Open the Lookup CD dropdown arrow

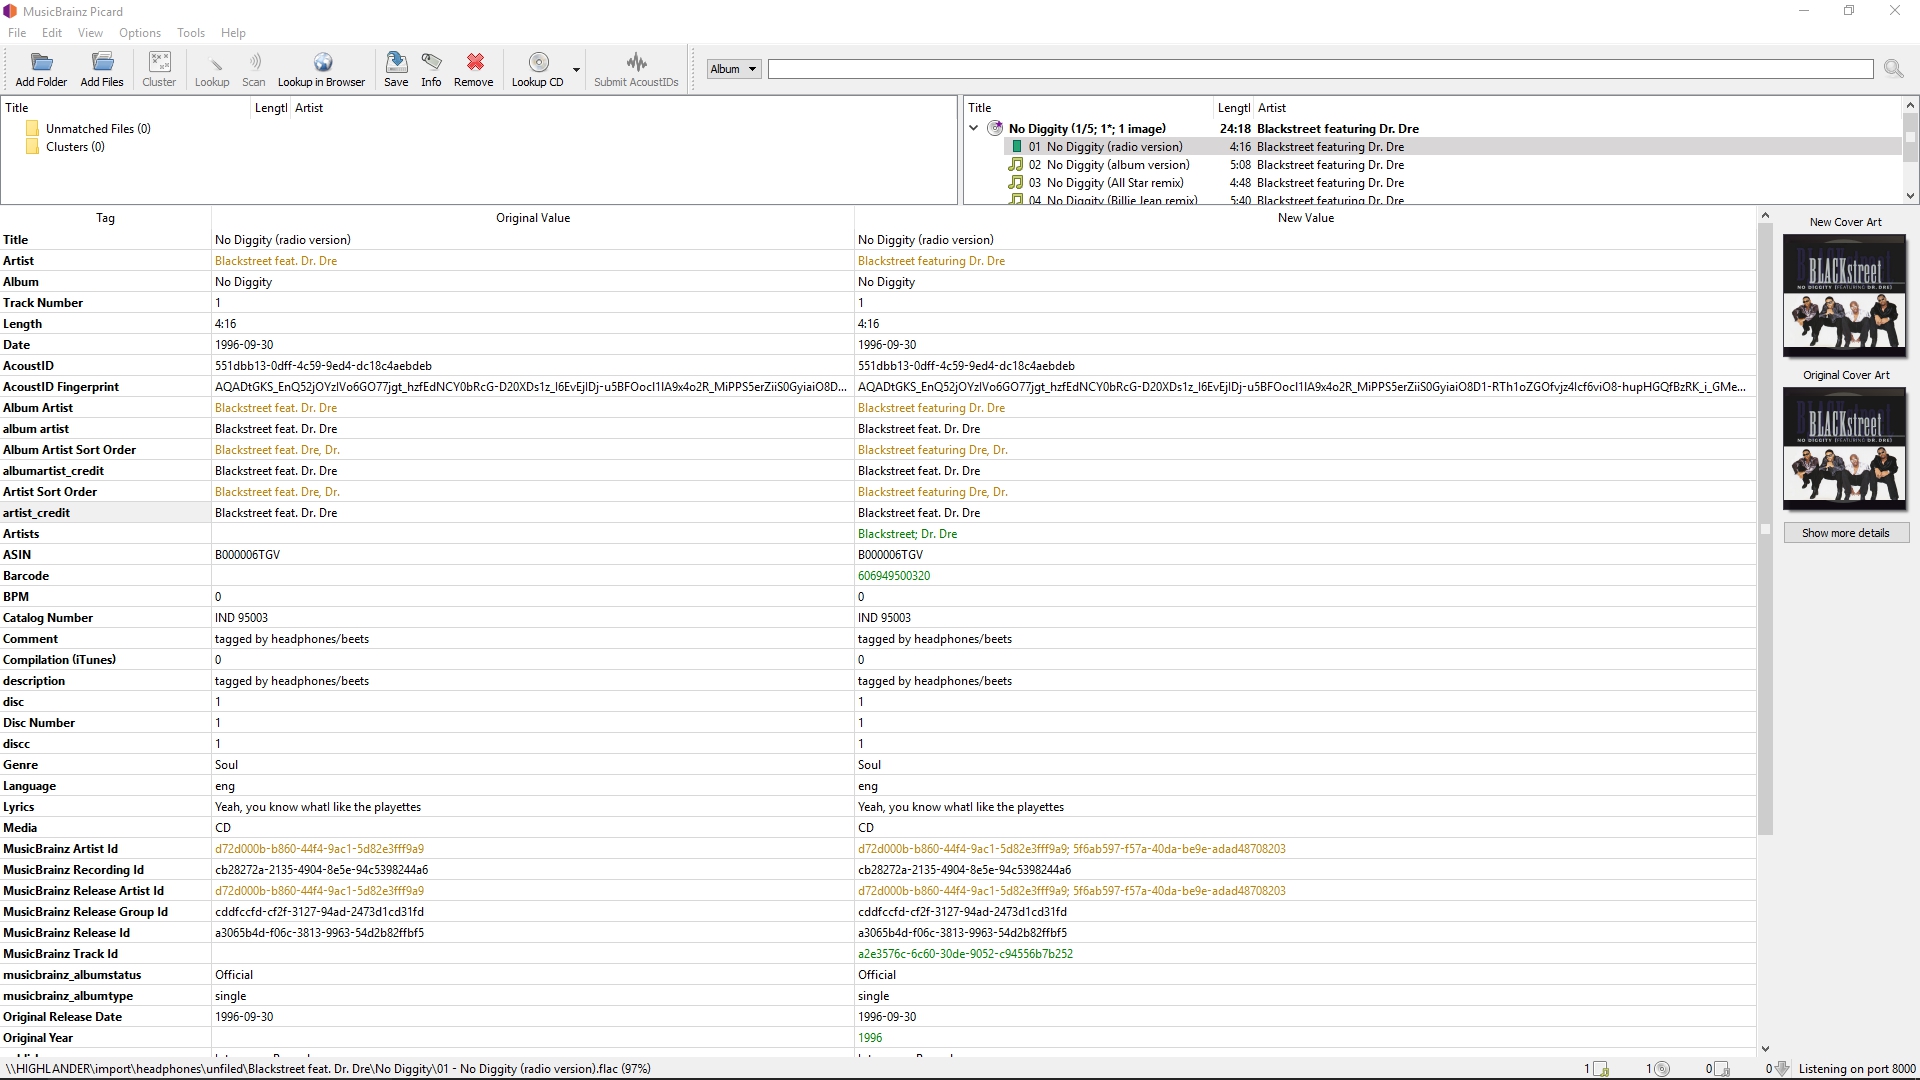pyautogui.click(x=576, y=70)
